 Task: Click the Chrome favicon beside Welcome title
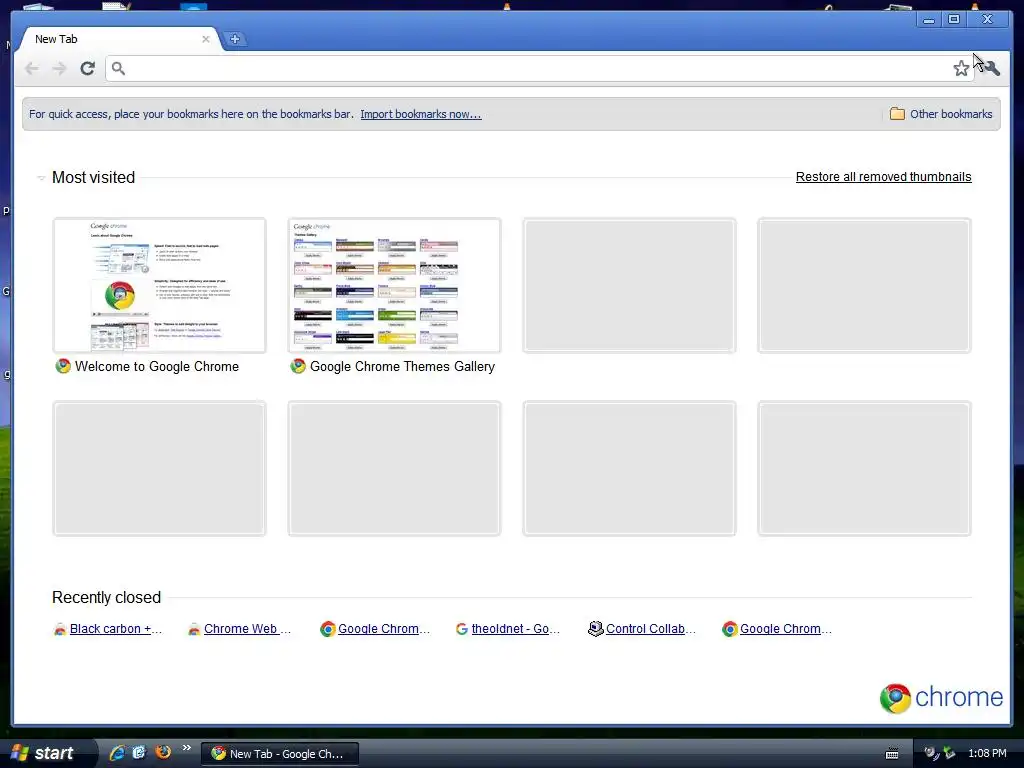(x=63, y=366)
